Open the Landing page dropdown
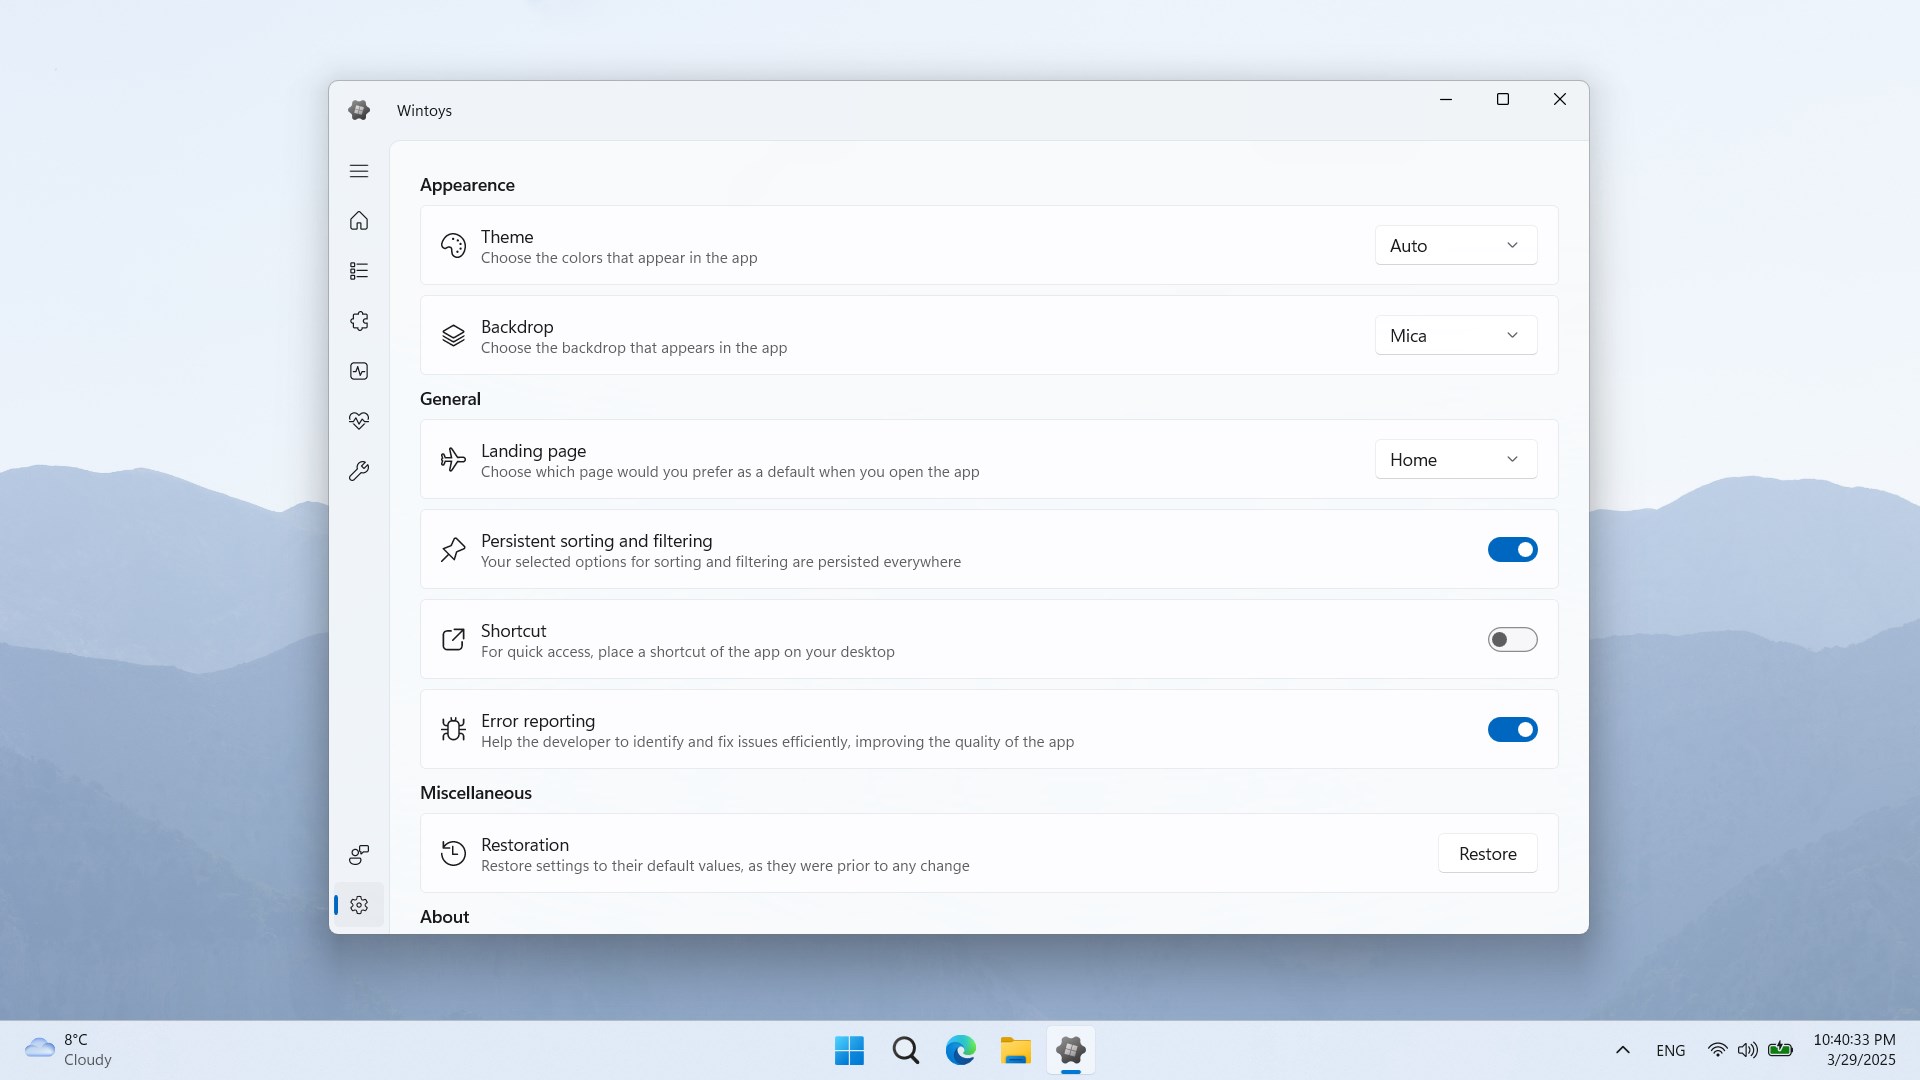The image size is (1920, 1080). pos(1455,459)
